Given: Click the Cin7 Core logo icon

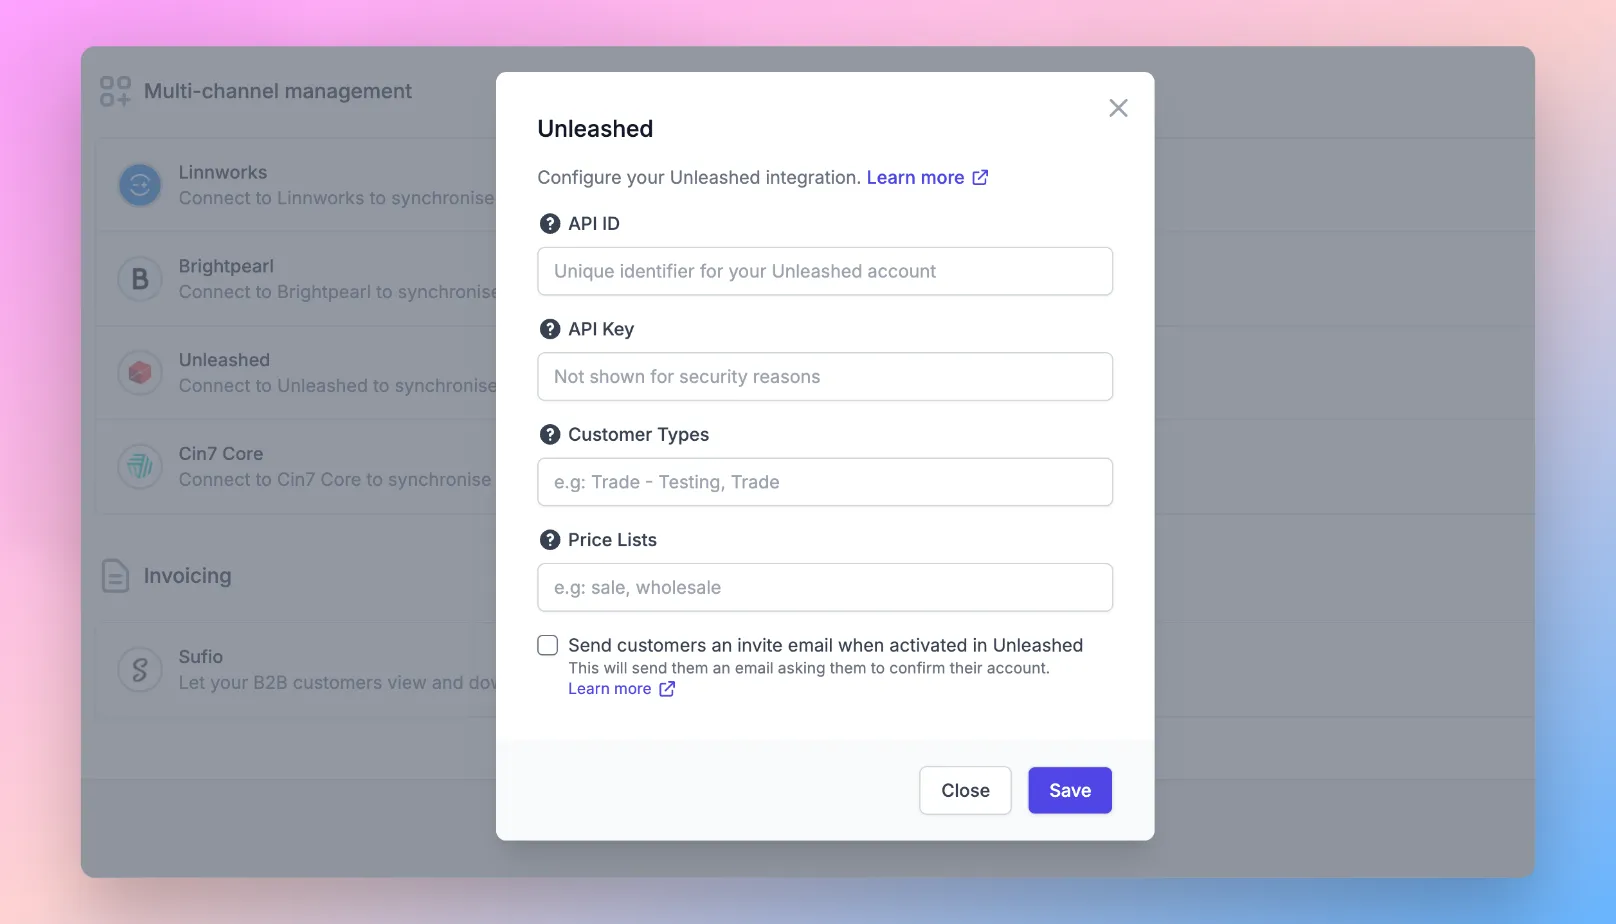Looking at the screenshot, I should 140,466.
